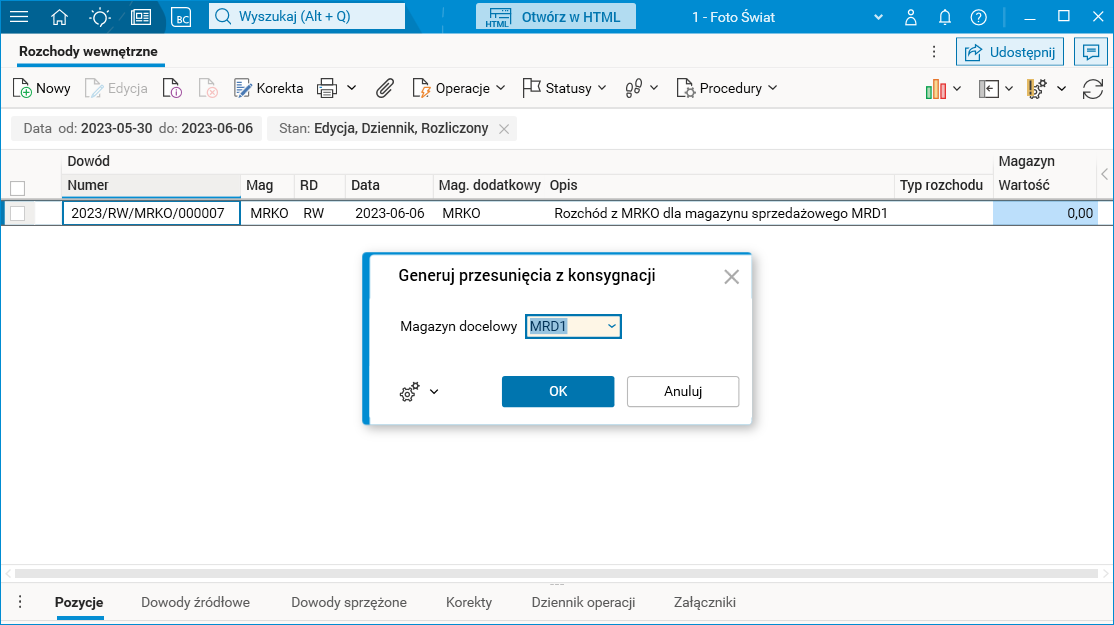Screen dimensions: 1114x625
Task: Click Otwórz w HTML button
Action: coord(556,17)
